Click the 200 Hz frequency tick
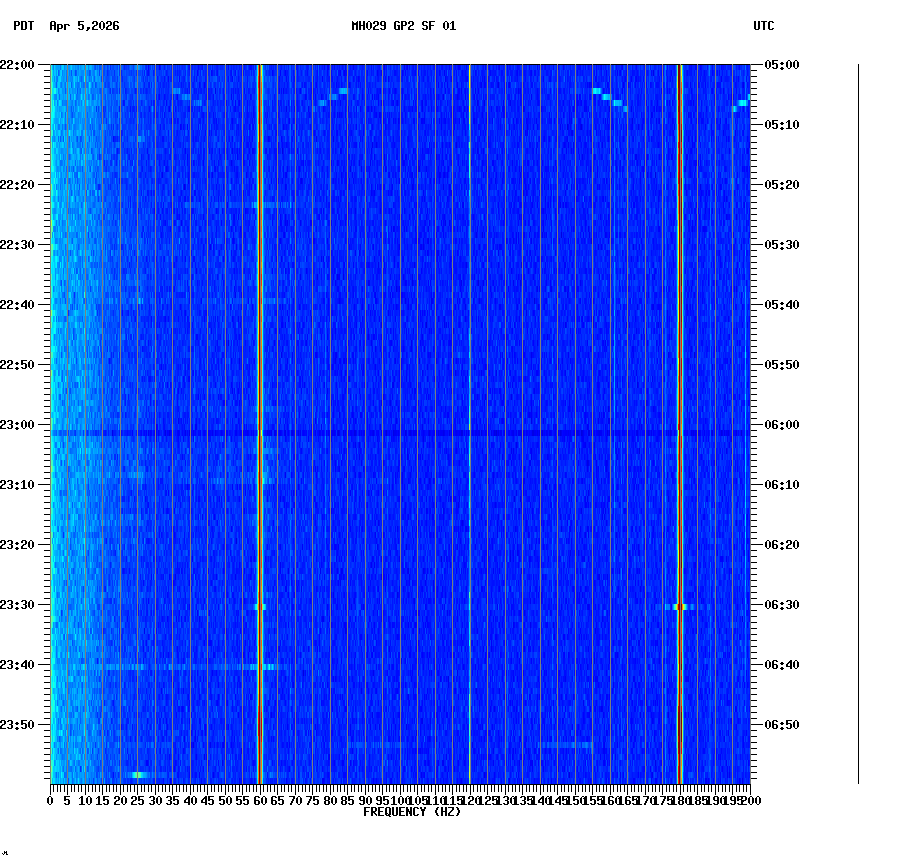The height and width of the screenshot is (864, 902). 748,800
